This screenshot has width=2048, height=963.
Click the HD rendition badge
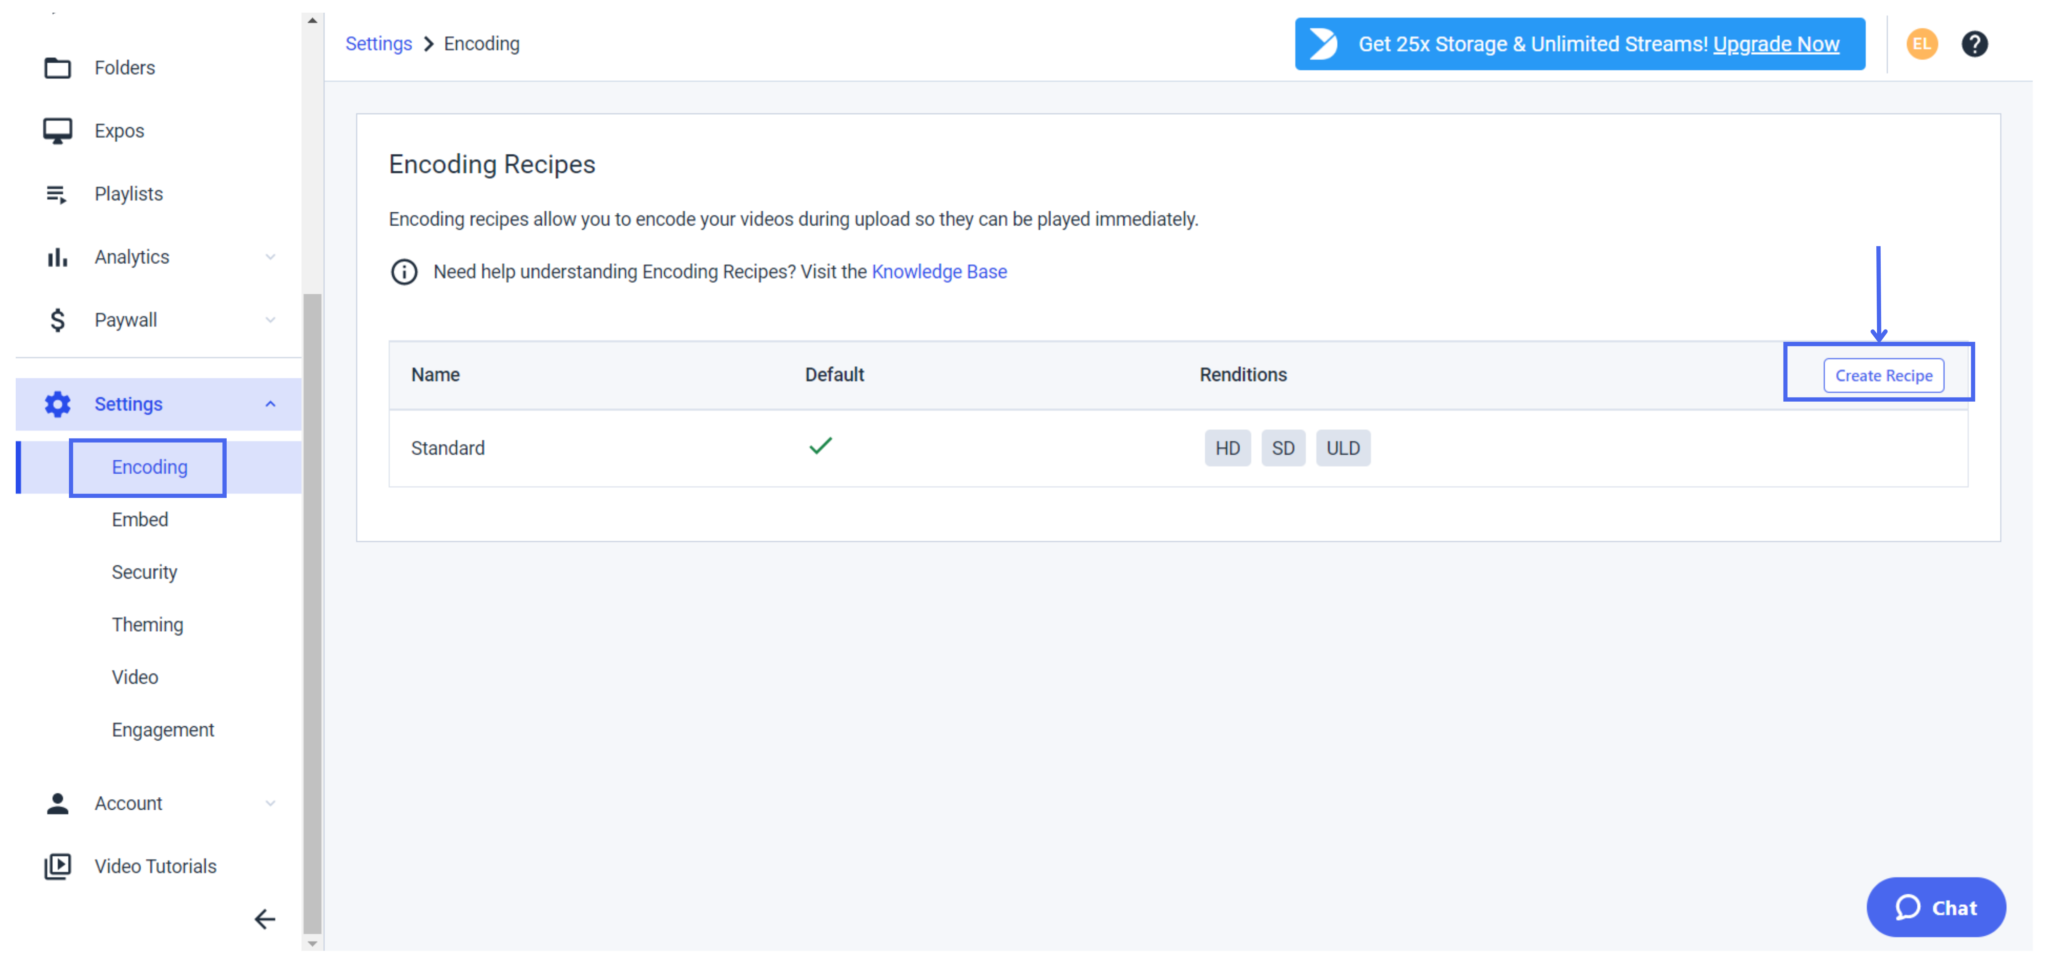pyautogui.click(x=1227, y=448)
